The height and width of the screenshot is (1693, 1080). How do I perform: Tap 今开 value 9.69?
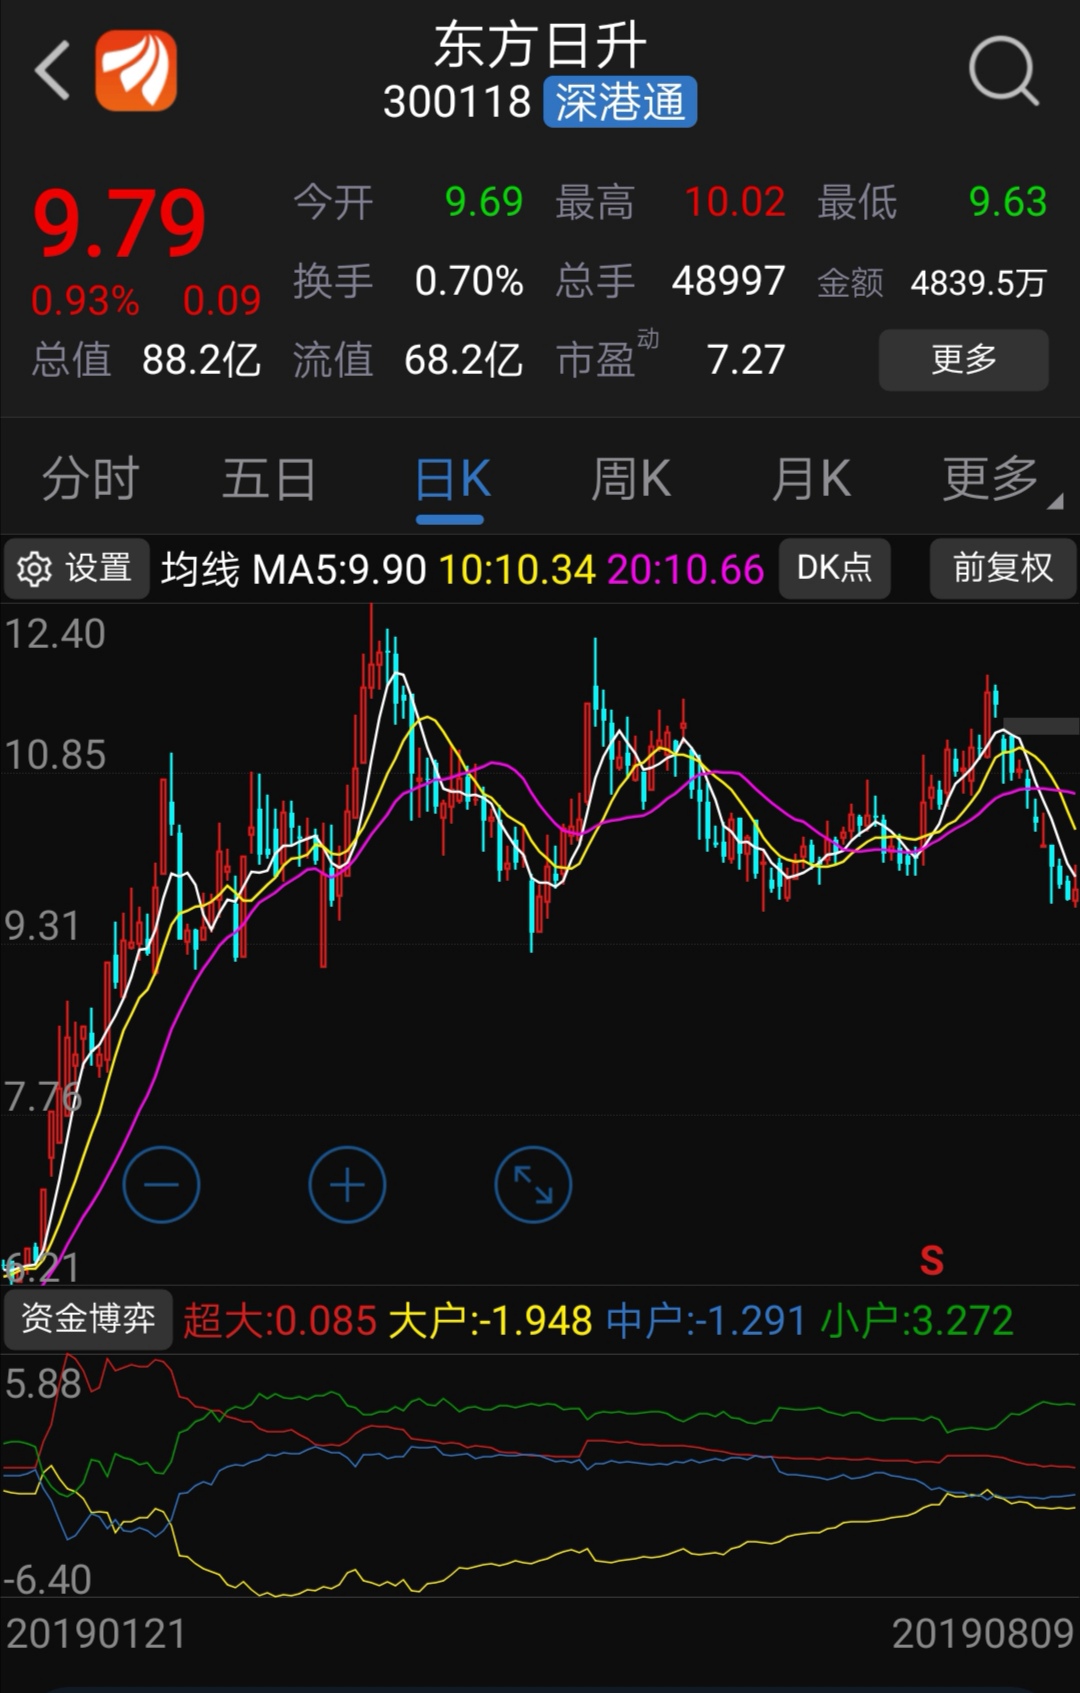coord(484,202)
